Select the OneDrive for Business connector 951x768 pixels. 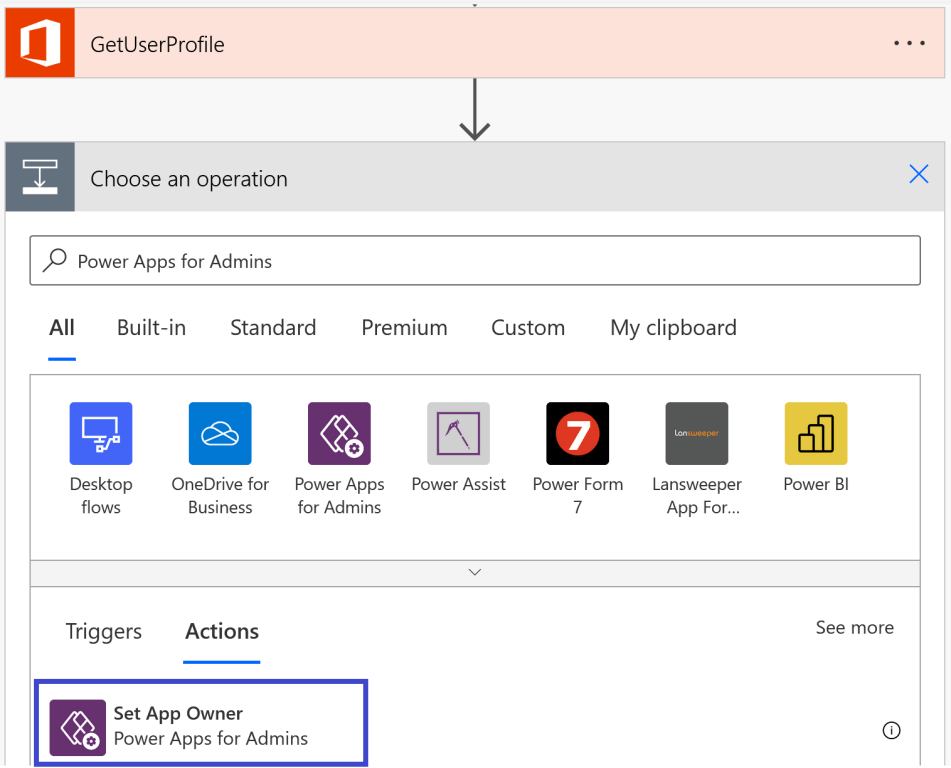[x=220, y=433]
